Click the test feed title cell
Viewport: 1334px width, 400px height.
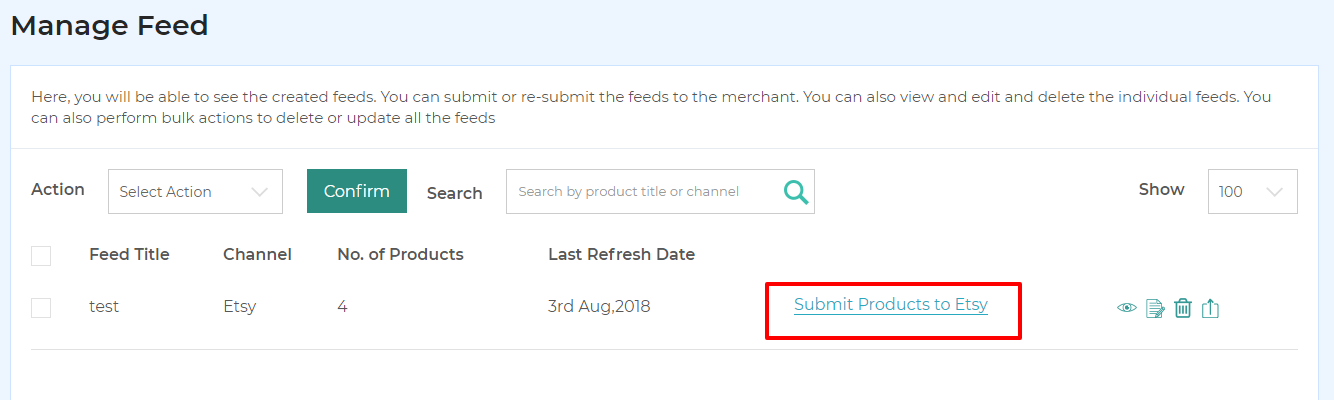pyautogui.click(x=104, y=306)
